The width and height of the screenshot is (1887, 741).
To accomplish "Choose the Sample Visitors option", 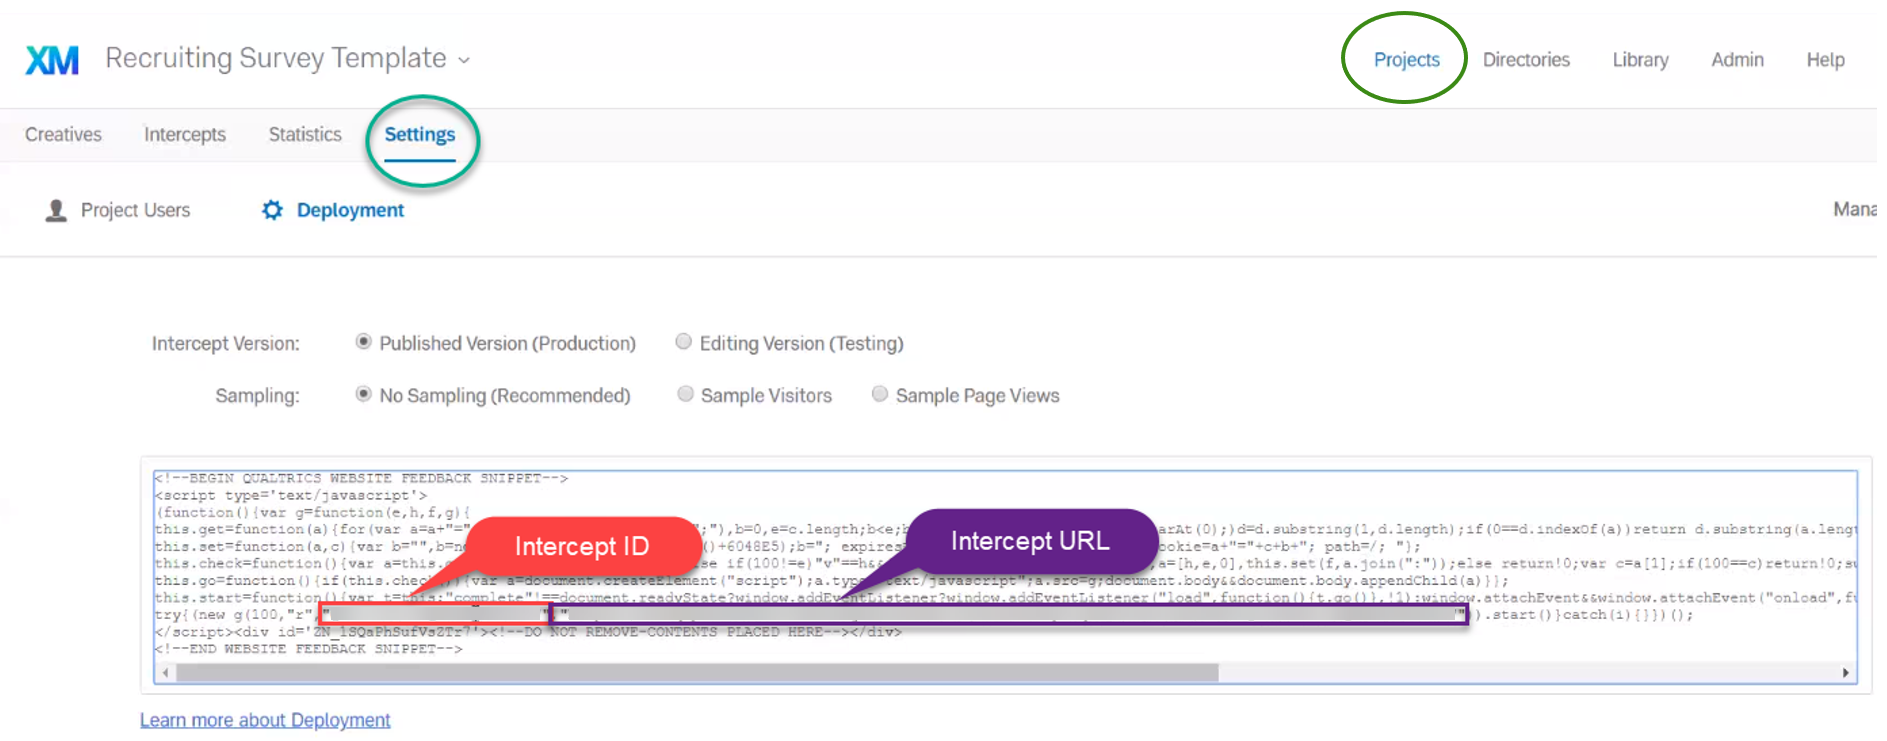I will pyautogui.click(x=685, y=394).
